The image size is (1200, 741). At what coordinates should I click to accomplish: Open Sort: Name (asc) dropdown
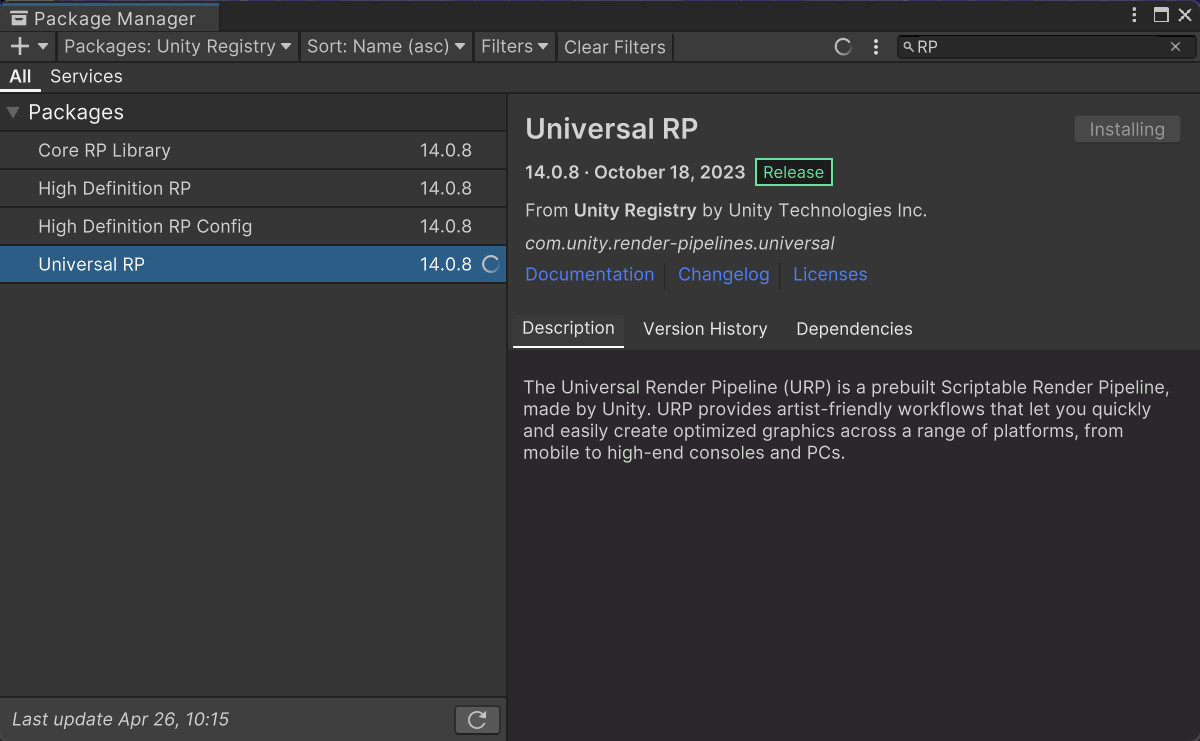pos(386,46)
